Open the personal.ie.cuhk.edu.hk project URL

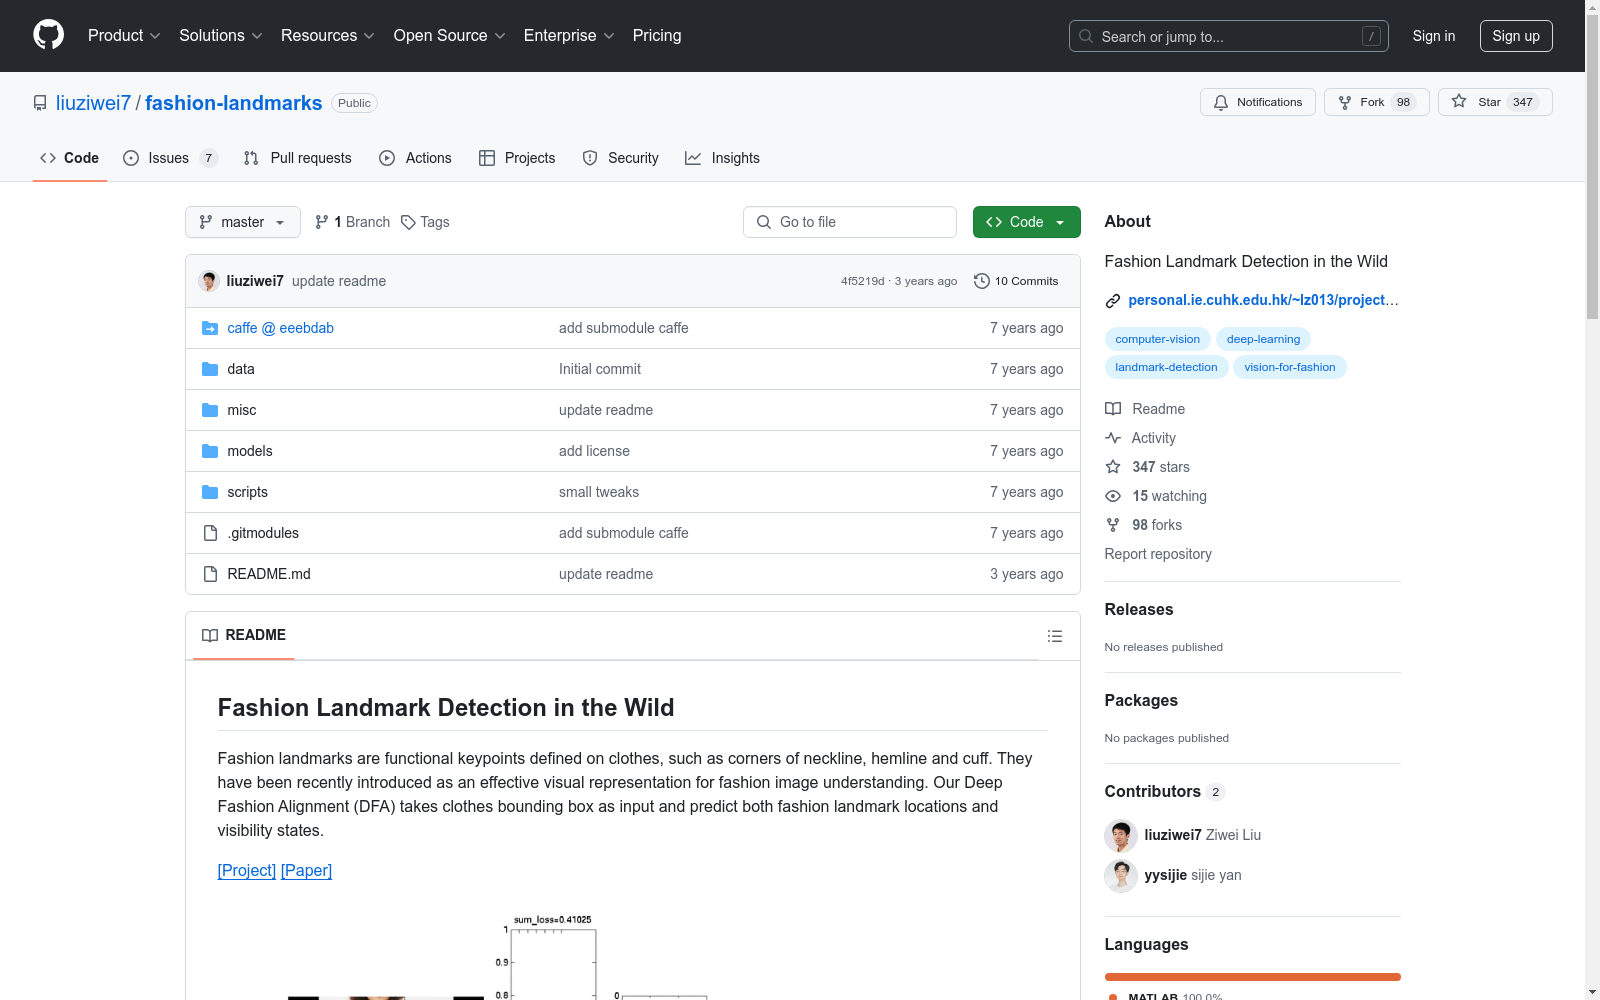(x=1263, y=300)
